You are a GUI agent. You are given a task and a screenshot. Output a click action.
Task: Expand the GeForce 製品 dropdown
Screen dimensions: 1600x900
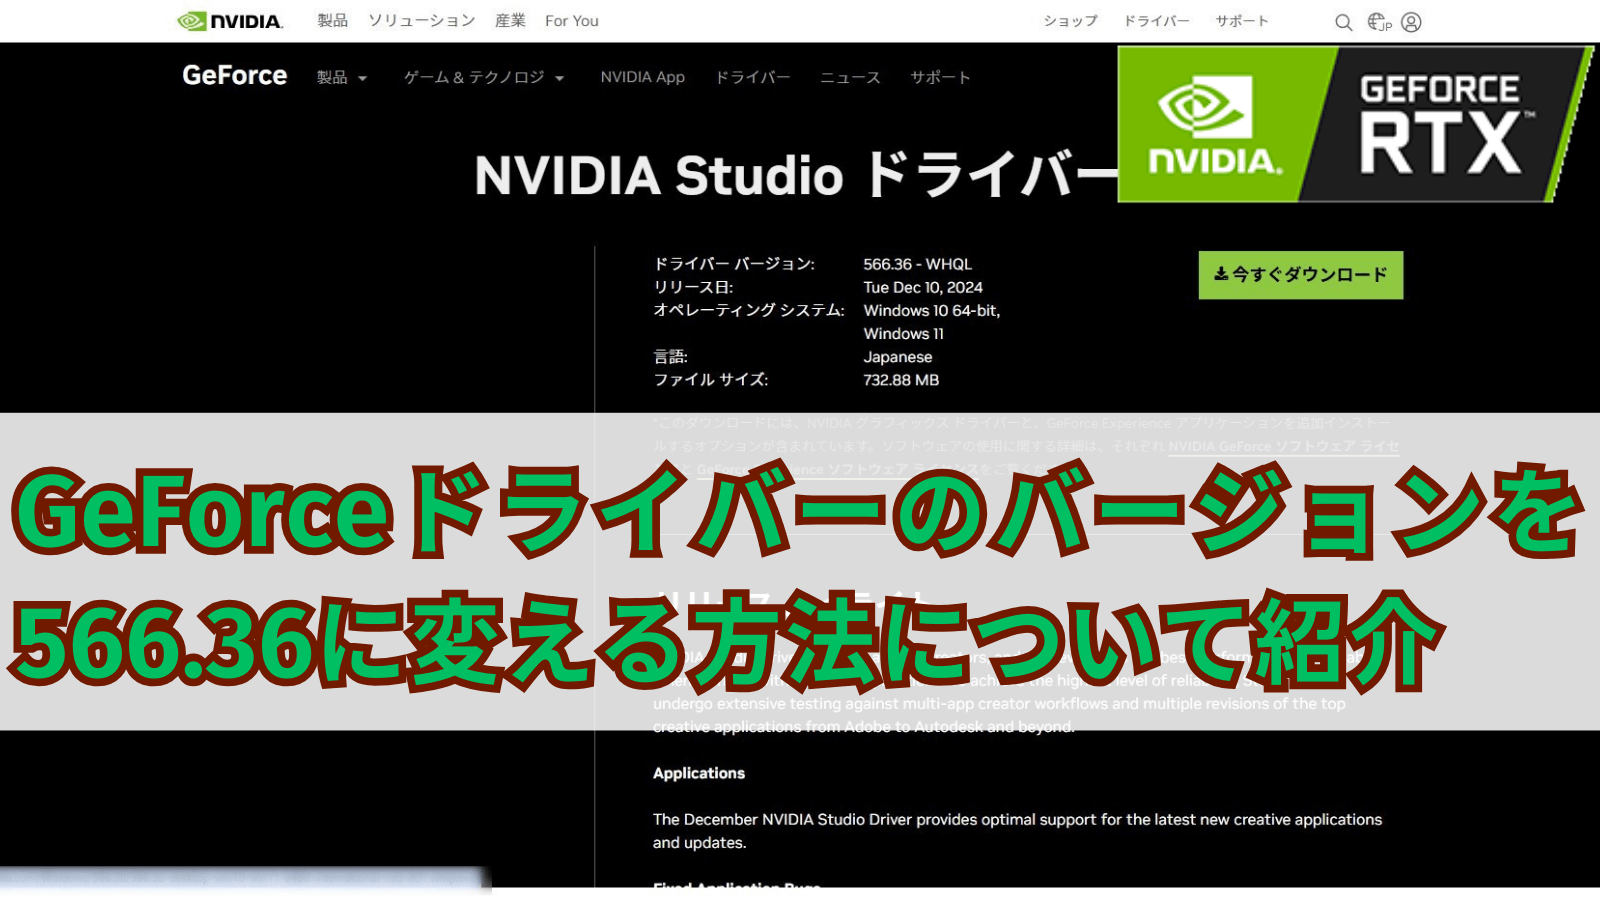(x=341, y=78)
